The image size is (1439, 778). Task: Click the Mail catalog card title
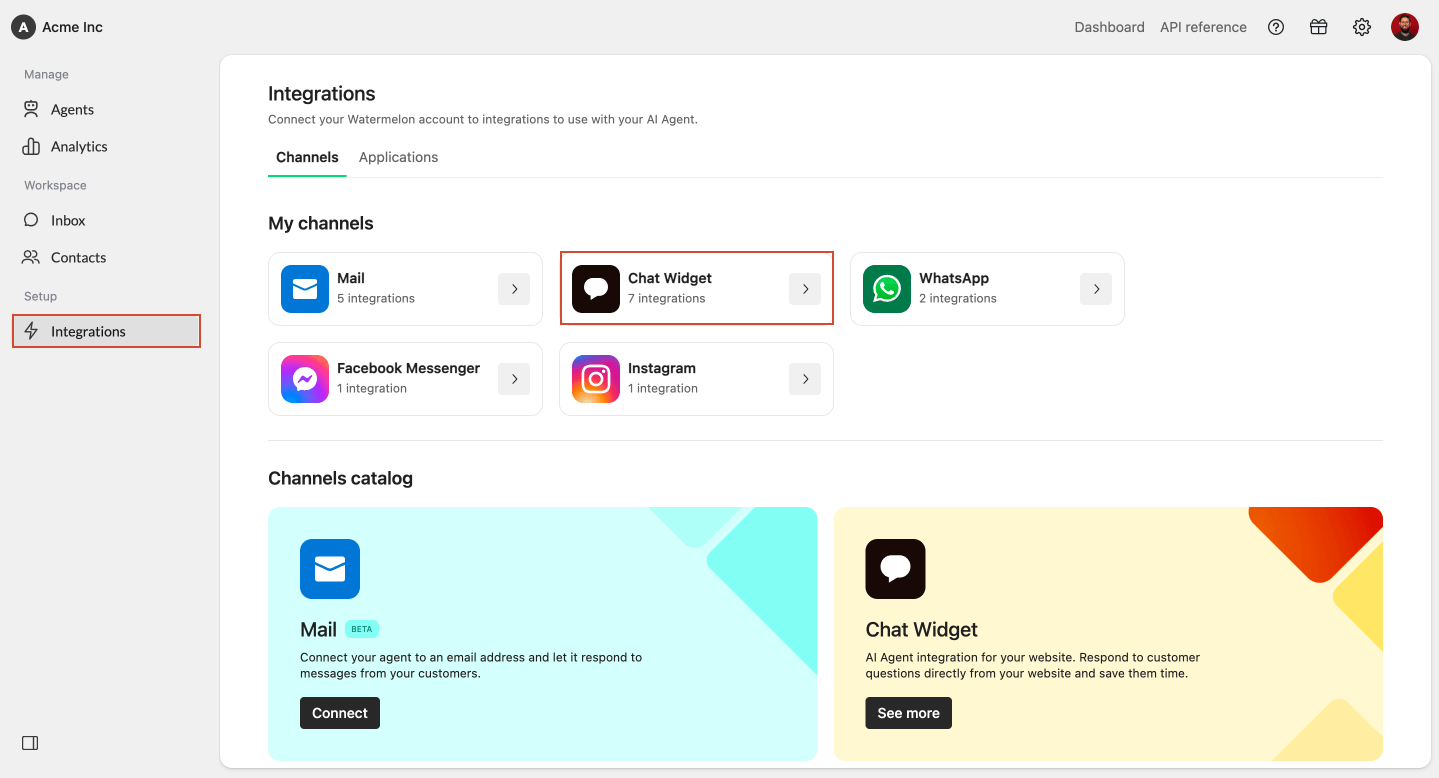pyautogui.click(x=318, y=629)
